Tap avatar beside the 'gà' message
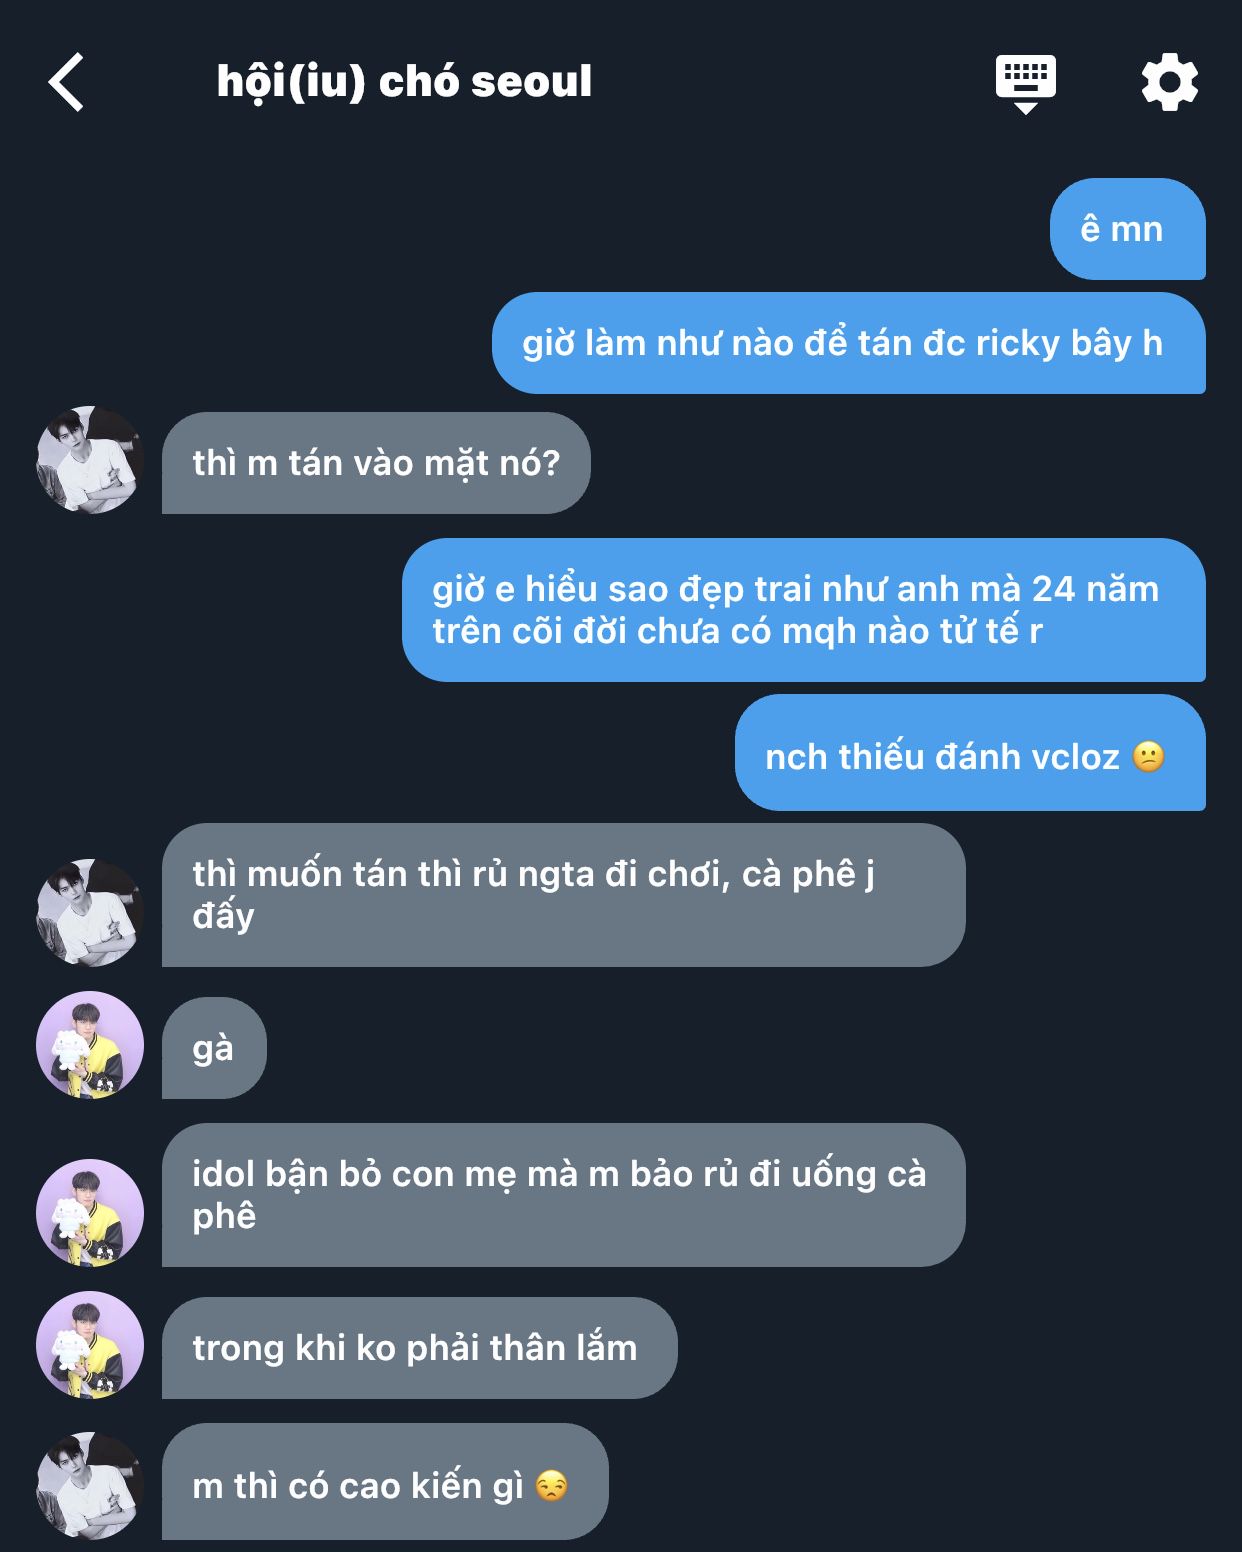 click(x=90, y=1045)
